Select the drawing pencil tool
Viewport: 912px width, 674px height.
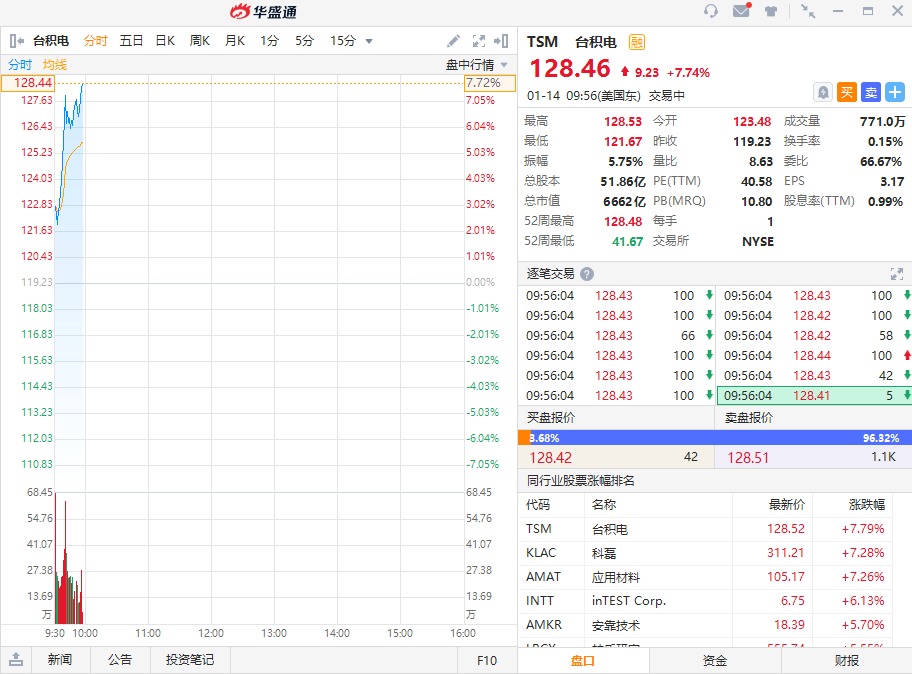(x=453, y=41)
